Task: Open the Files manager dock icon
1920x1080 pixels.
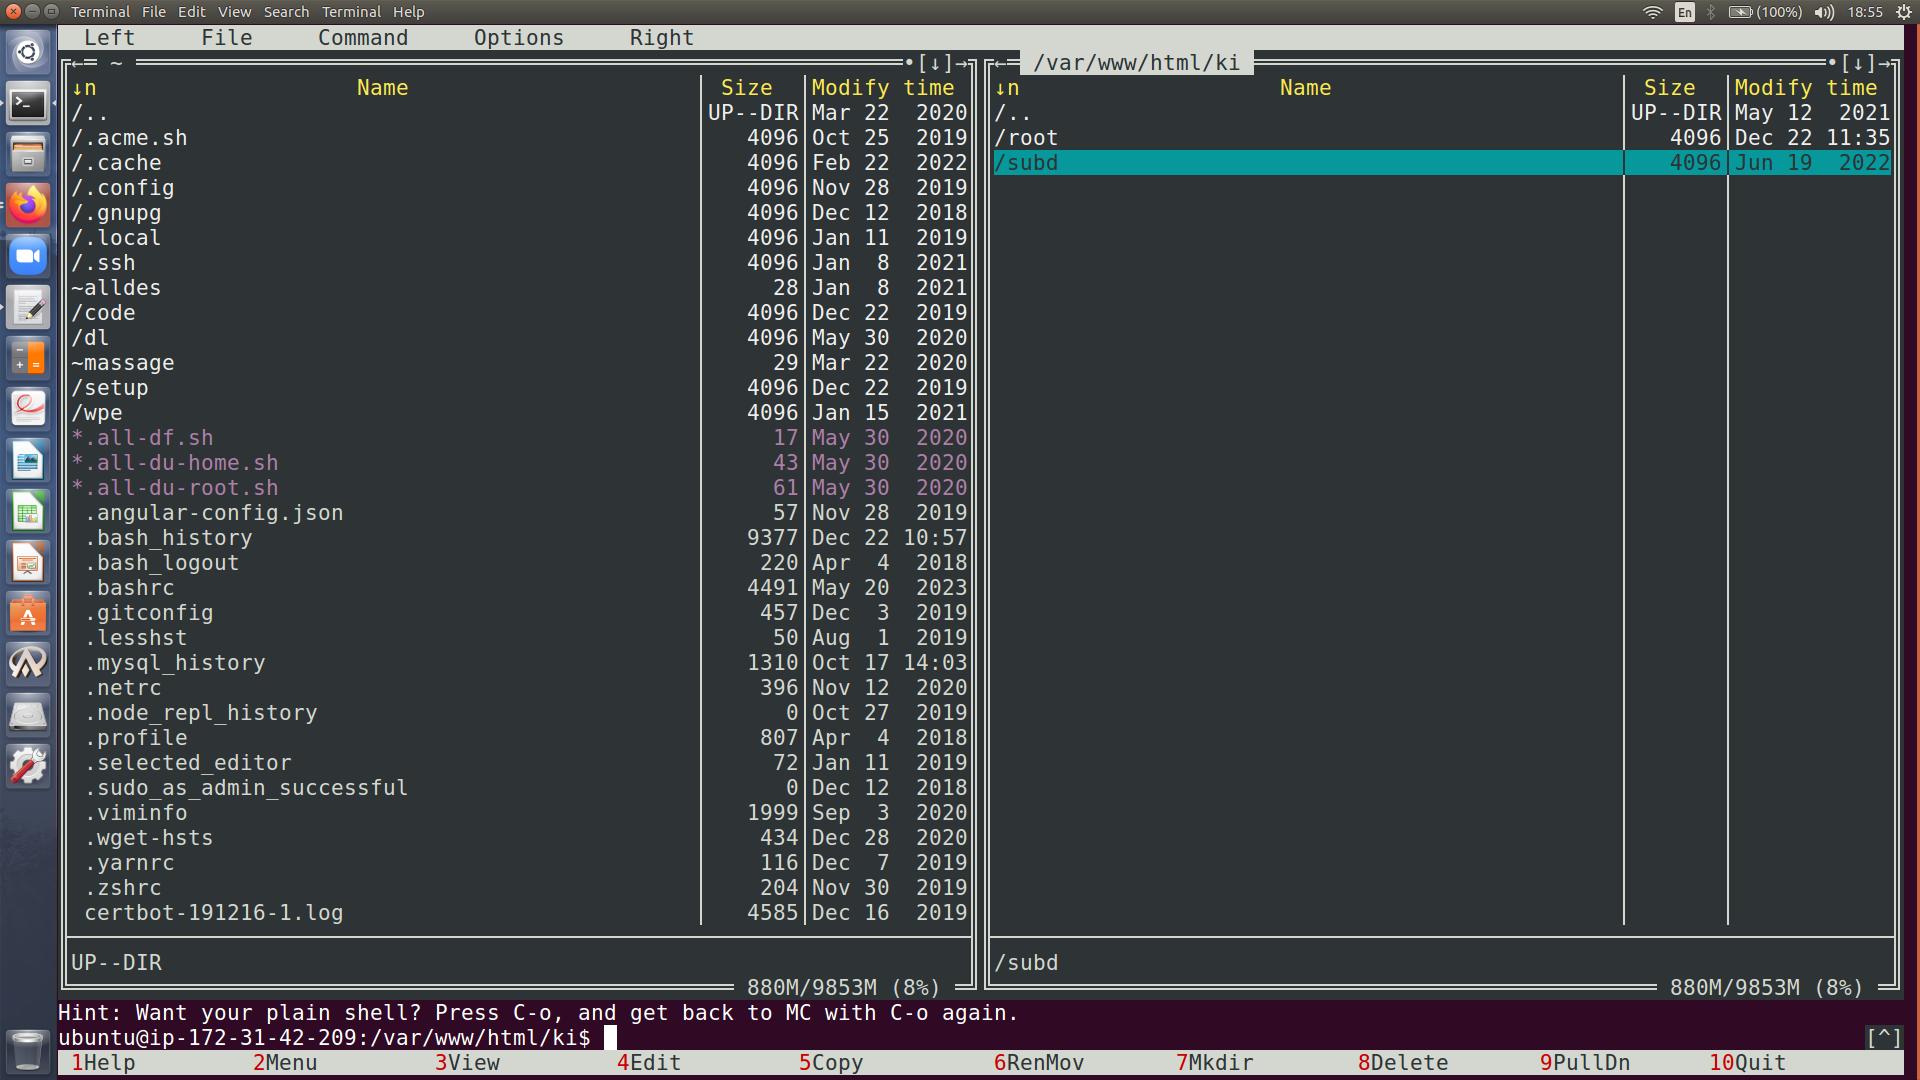Action: (x=28, y=154)
